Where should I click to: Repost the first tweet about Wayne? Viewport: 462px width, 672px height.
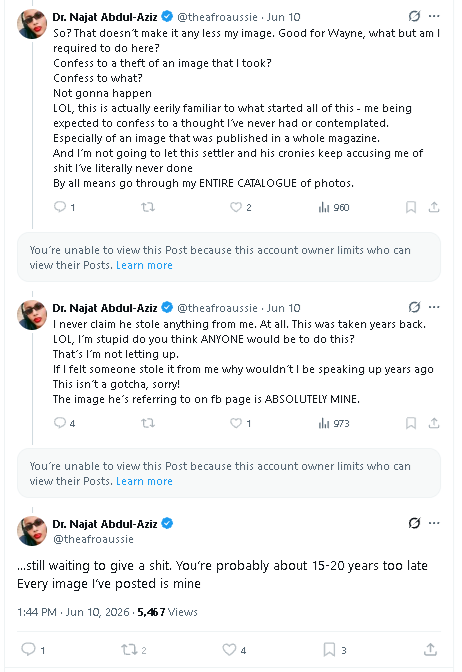click(148, 207)
